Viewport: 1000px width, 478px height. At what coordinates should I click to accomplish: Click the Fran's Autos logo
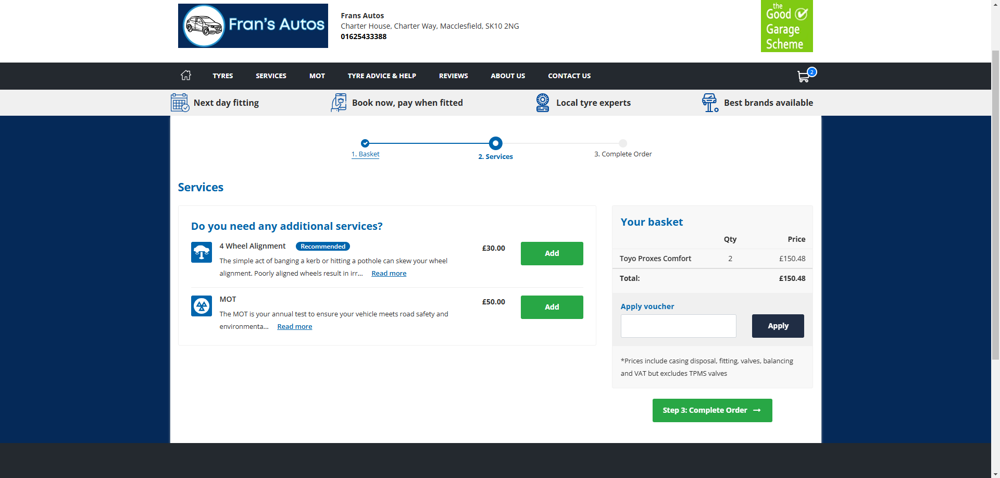pos(253,26)
